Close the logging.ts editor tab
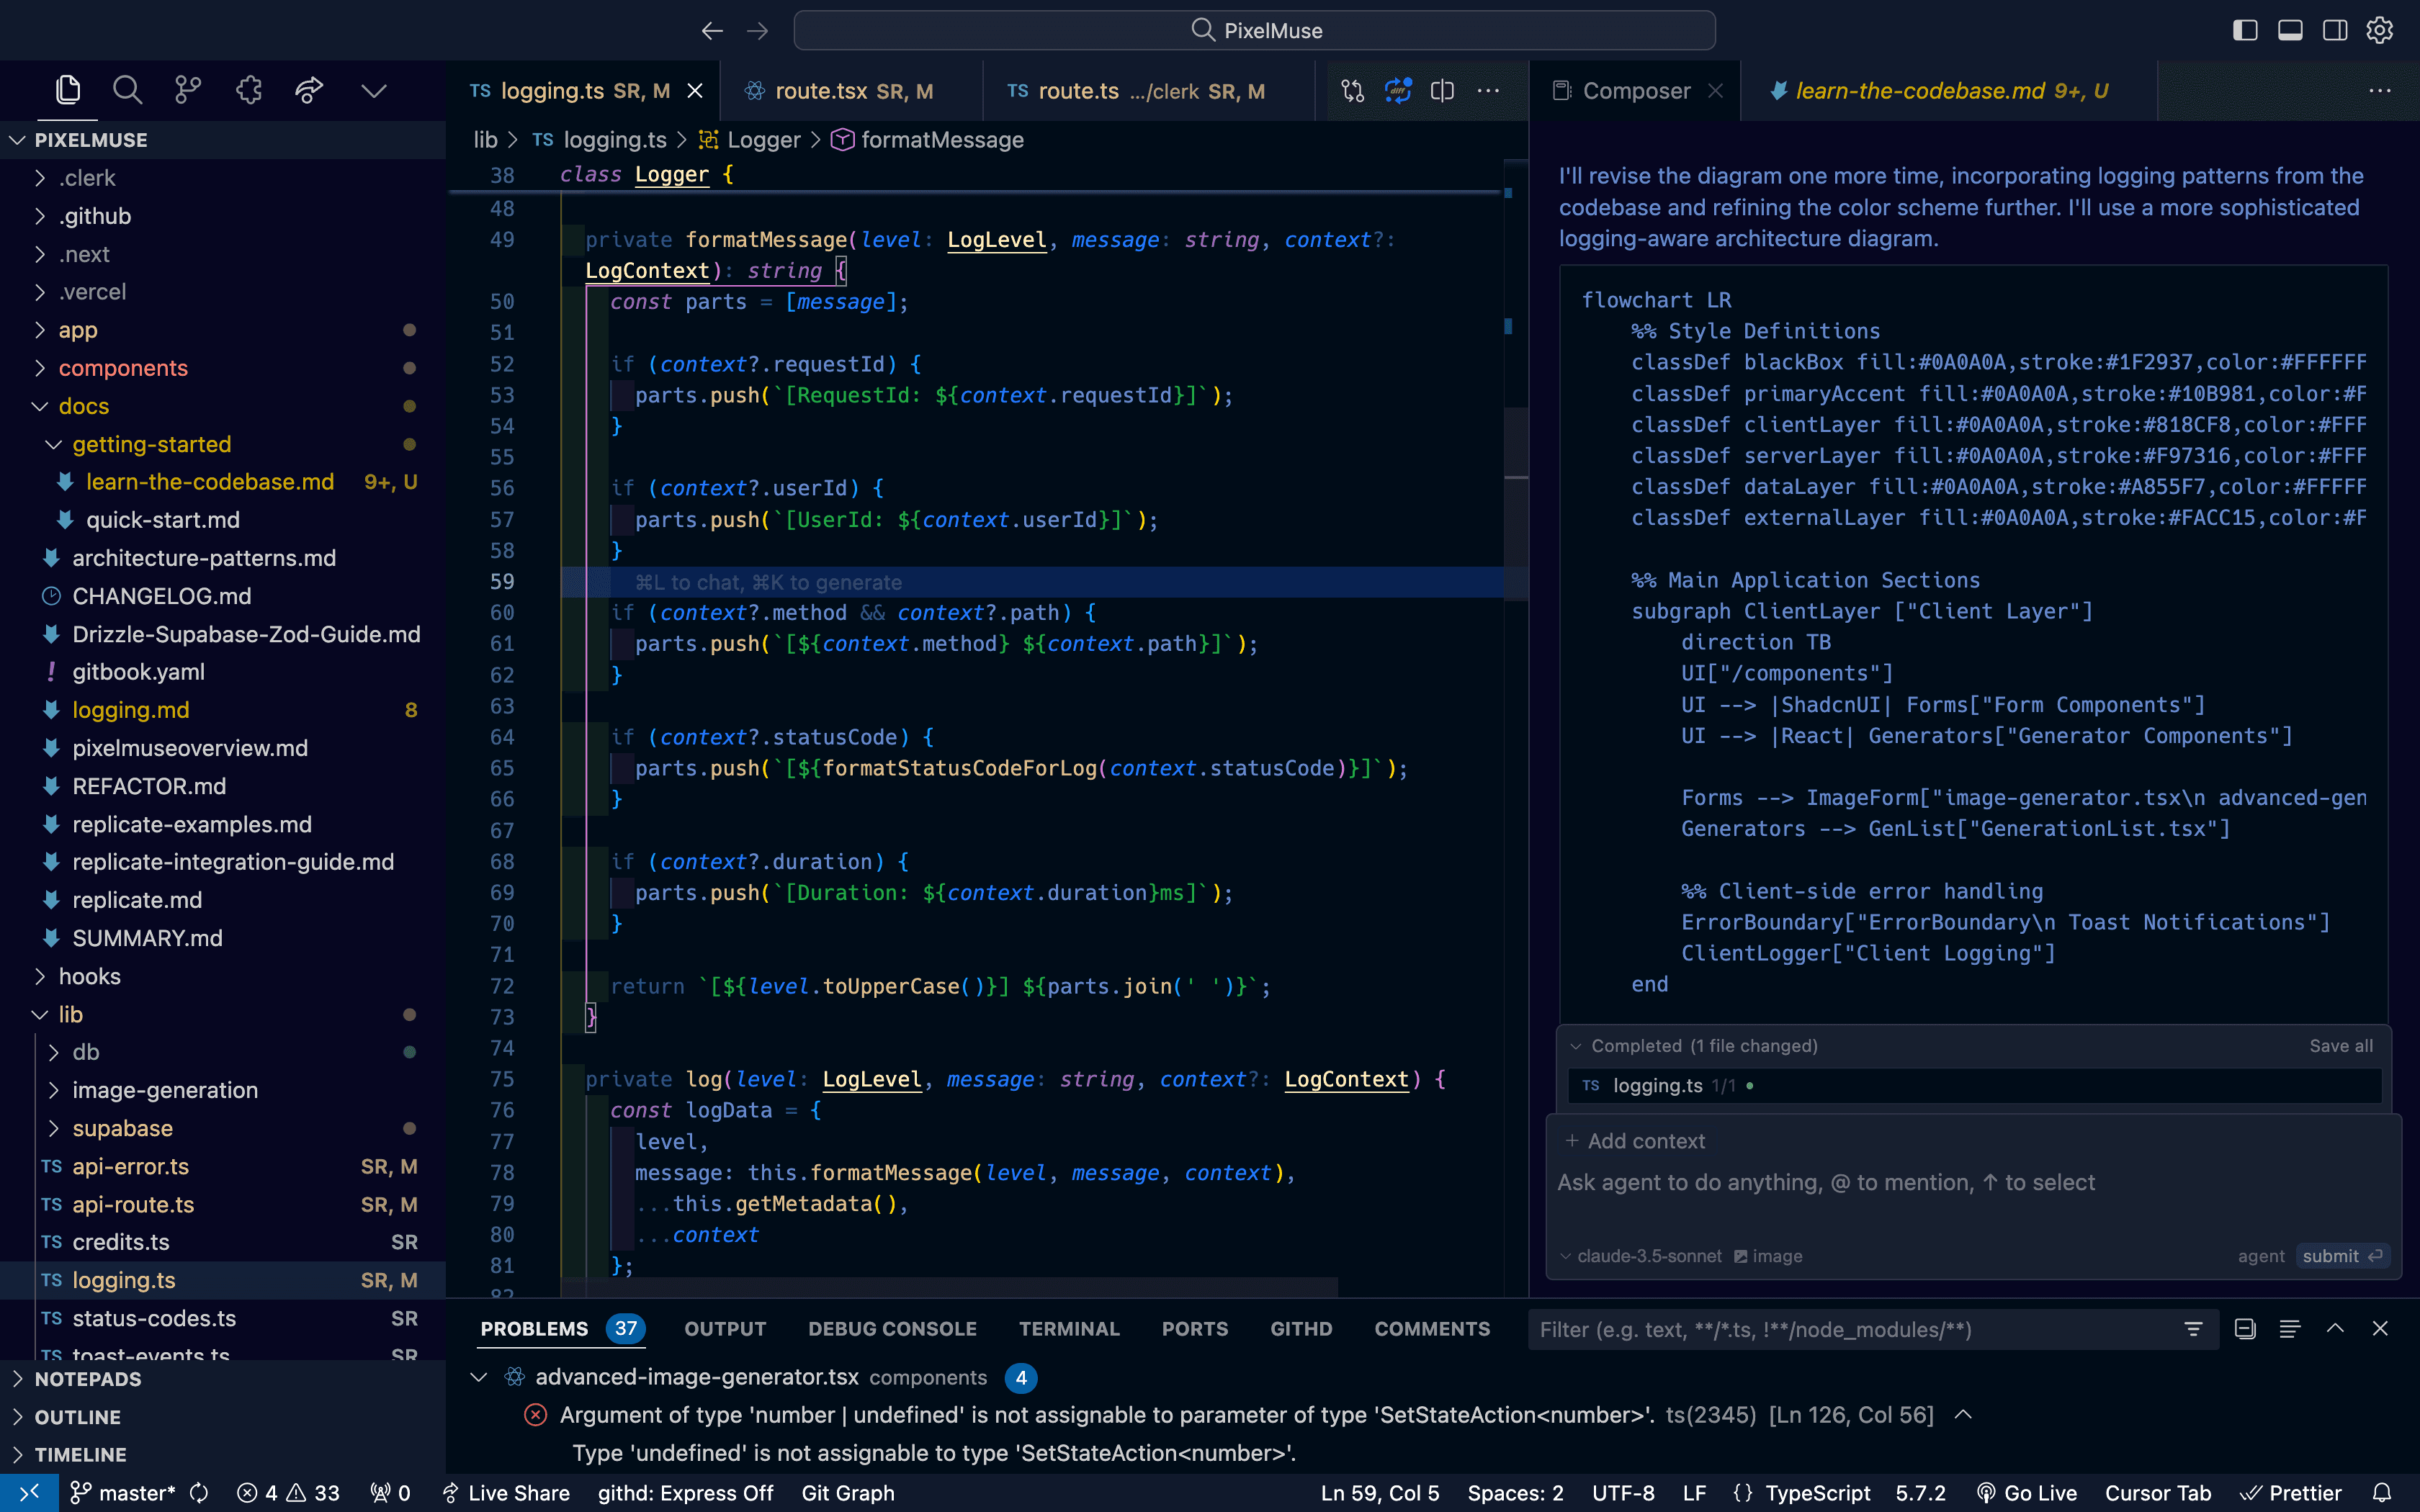2420x1512 pixels. tap(695, 91)
